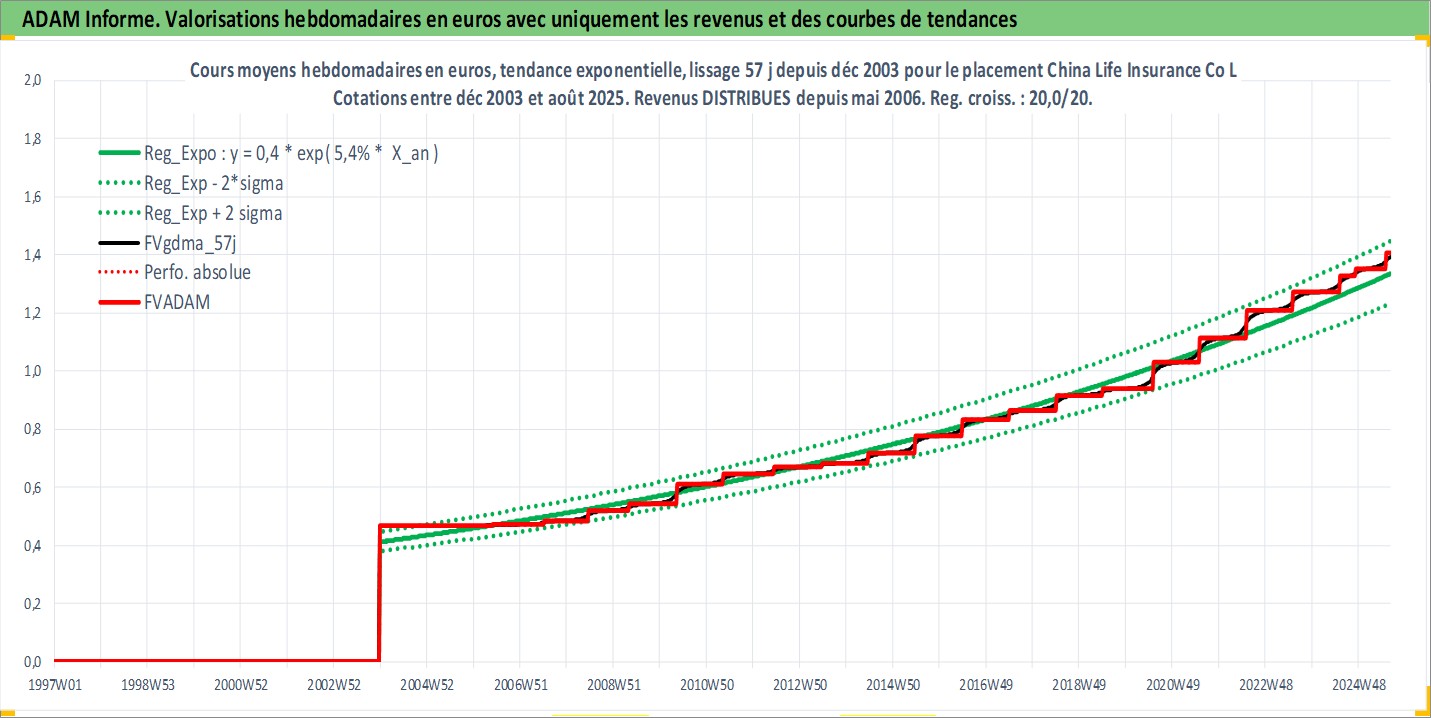The height and width of the screenshot is (718, 1431).
Task: Click x-axis label 1997W01
Action: point(54,684)
